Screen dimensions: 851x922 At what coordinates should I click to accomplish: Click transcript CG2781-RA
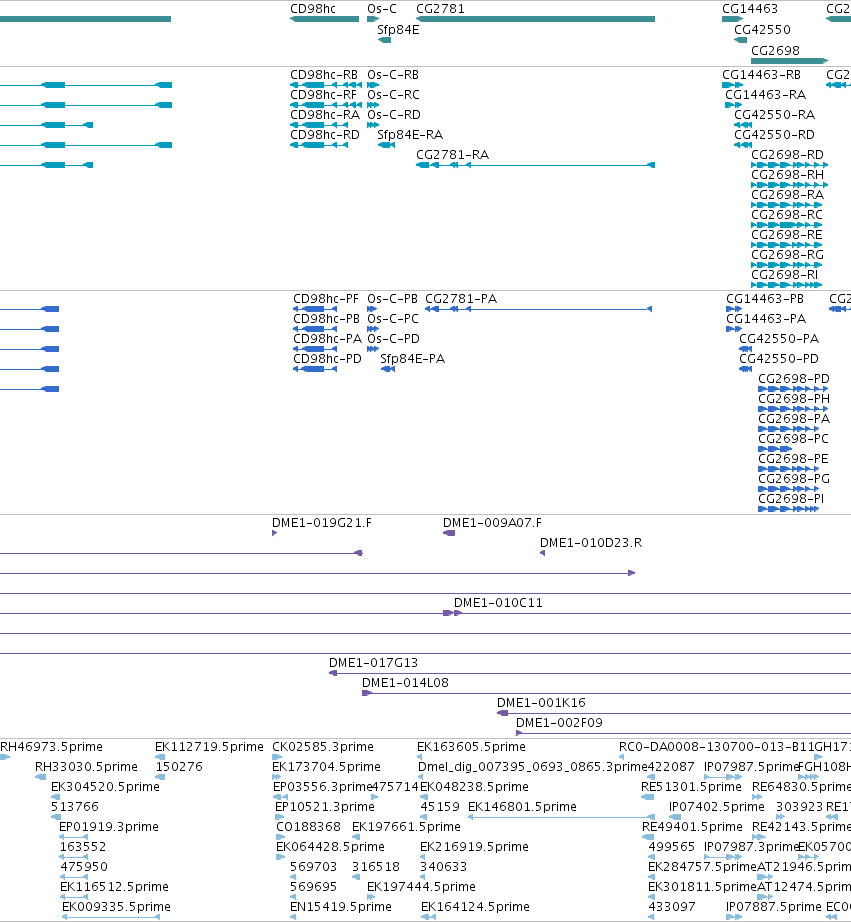tap(452, 155)
